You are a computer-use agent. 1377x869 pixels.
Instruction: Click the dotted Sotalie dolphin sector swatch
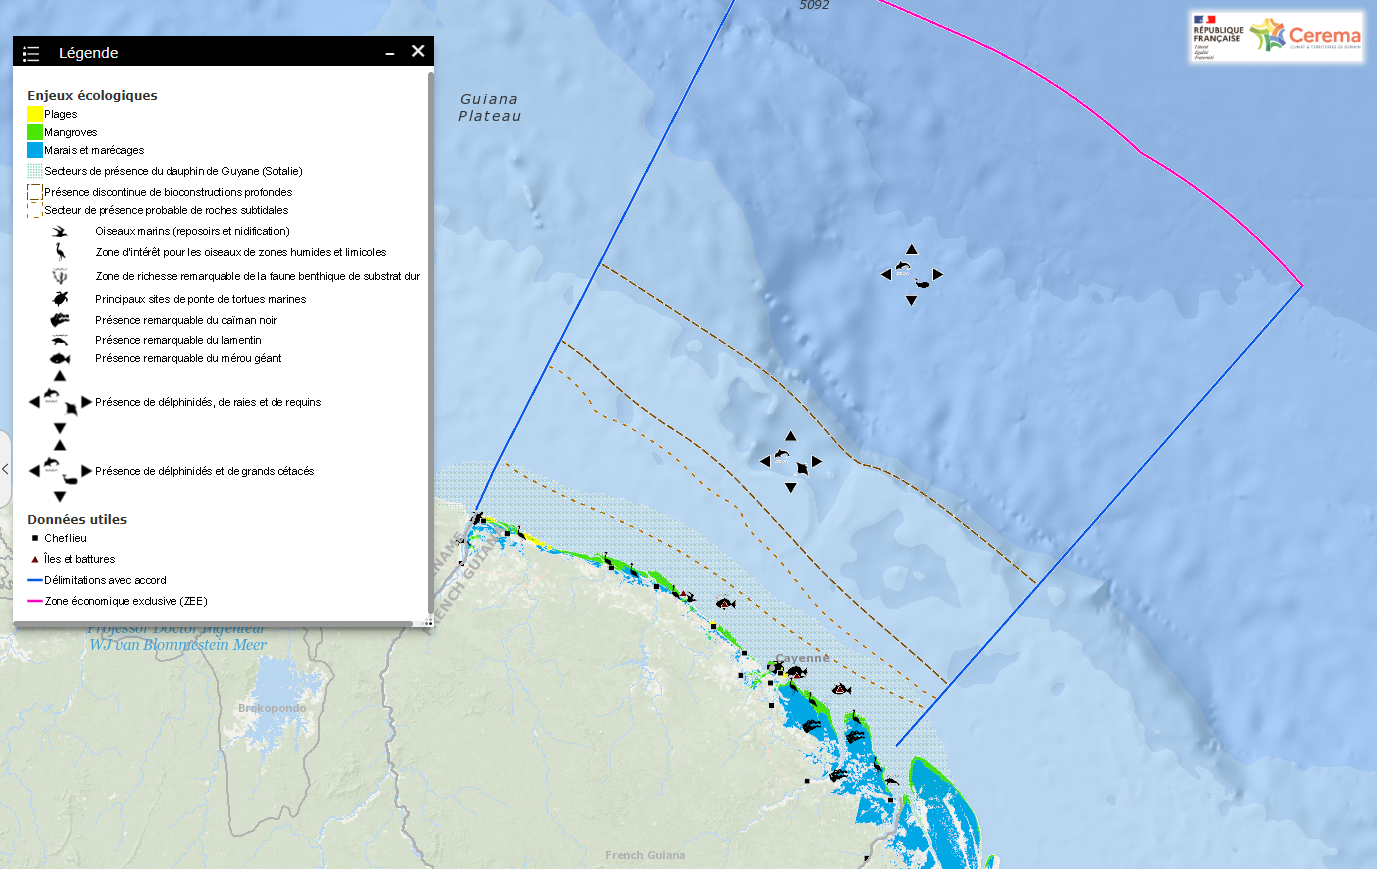pos(35,171)
